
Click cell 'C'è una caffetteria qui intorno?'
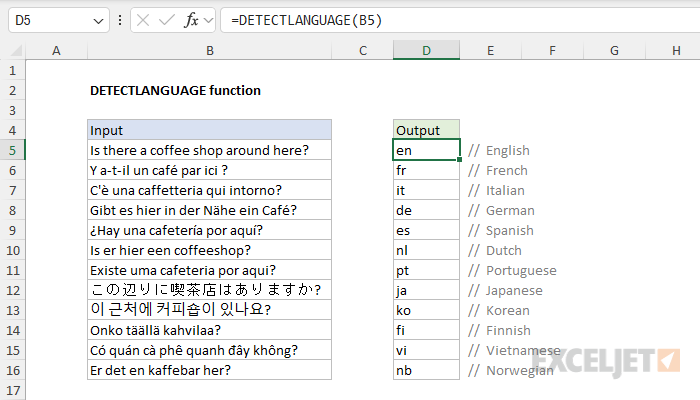click(x=209, y=190)
